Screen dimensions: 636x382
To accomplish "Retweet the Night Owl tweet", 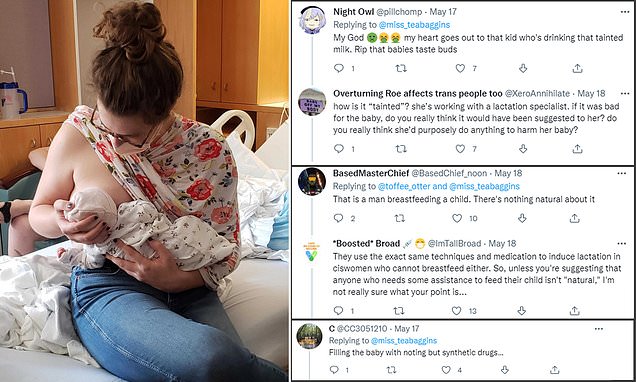I will pyautogui.click(x=401, y=68).
